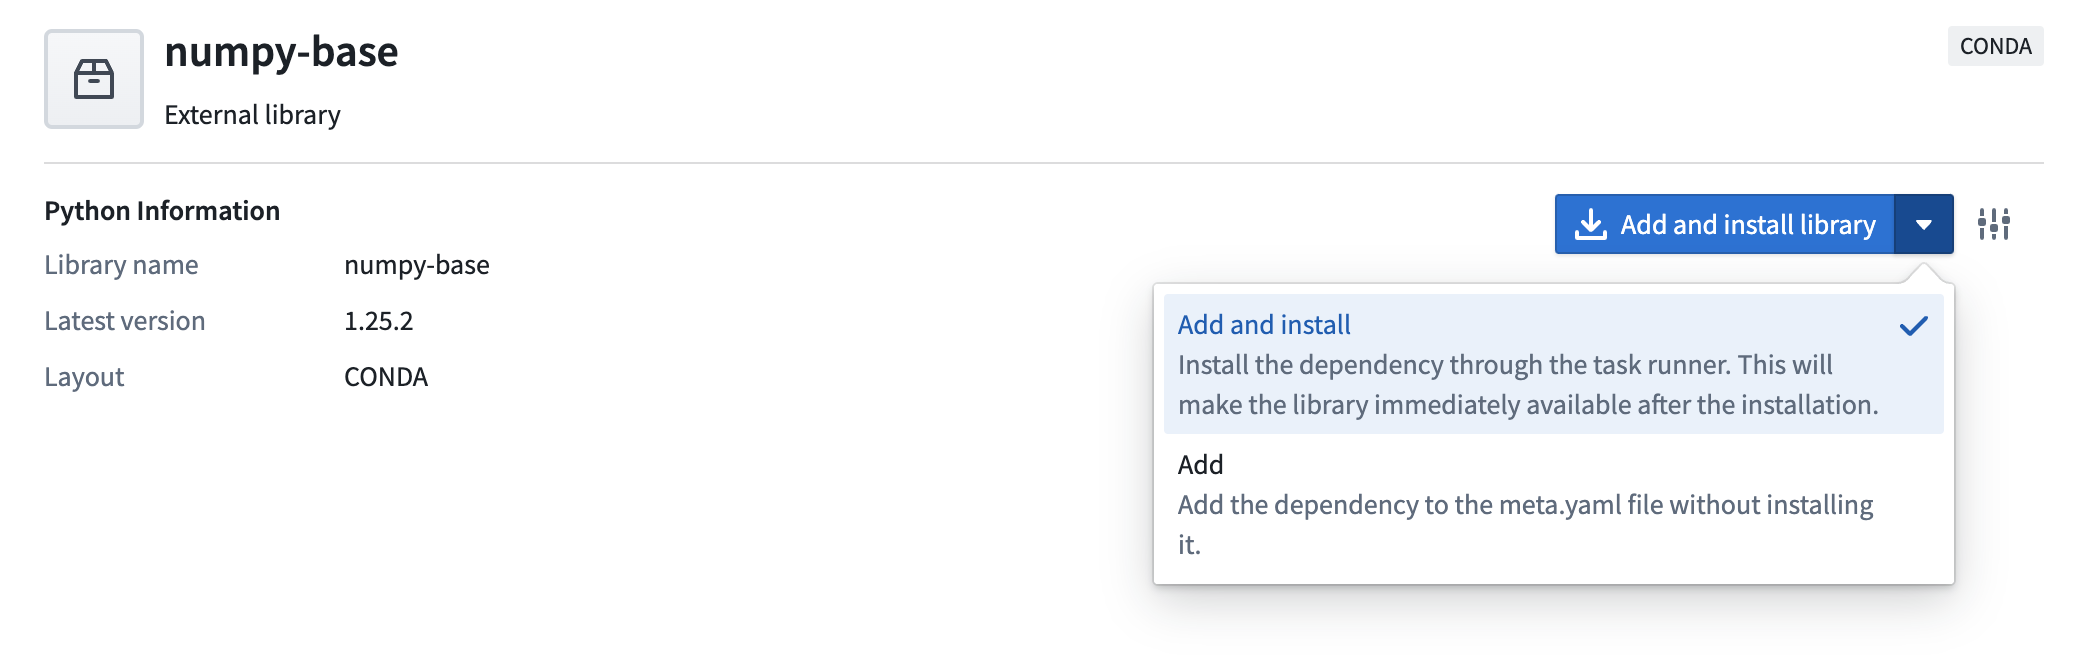2094x658 pixels.
Task: Click the CONDA tag badge
Action: 1995,46
